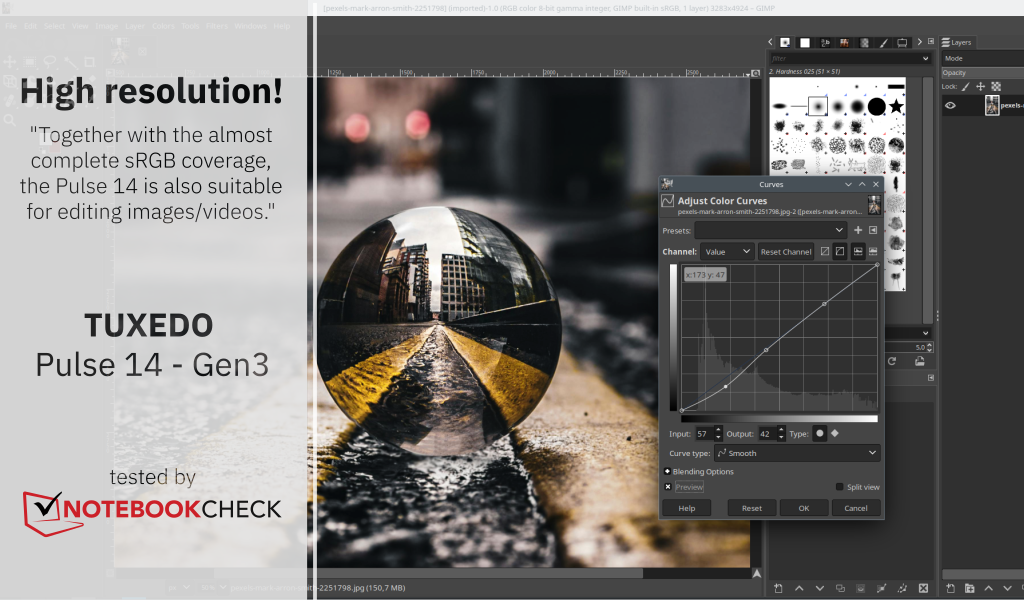Enable the Split view checkbox

tap(839, 487)
